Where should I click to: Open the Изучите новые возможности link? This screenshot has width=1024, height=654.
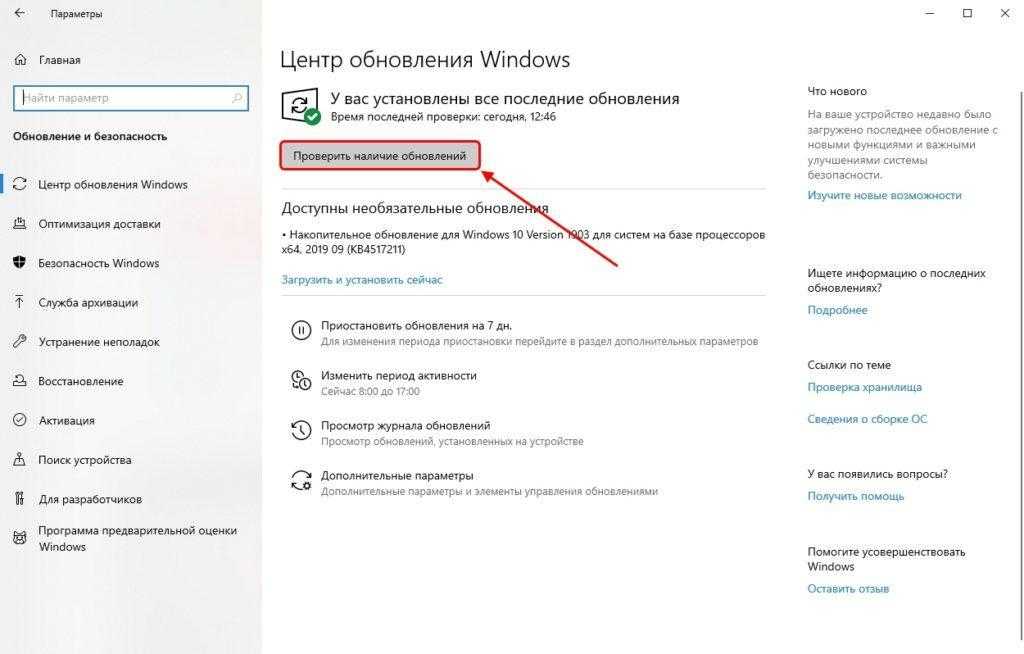coord(884,195)
